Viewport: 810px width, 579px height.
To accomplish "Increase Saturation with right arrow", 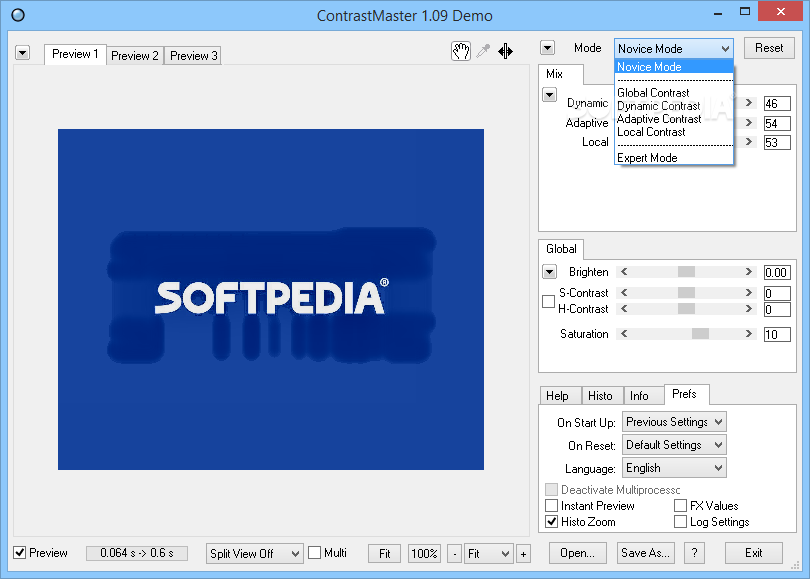I will tap(749, 334).
